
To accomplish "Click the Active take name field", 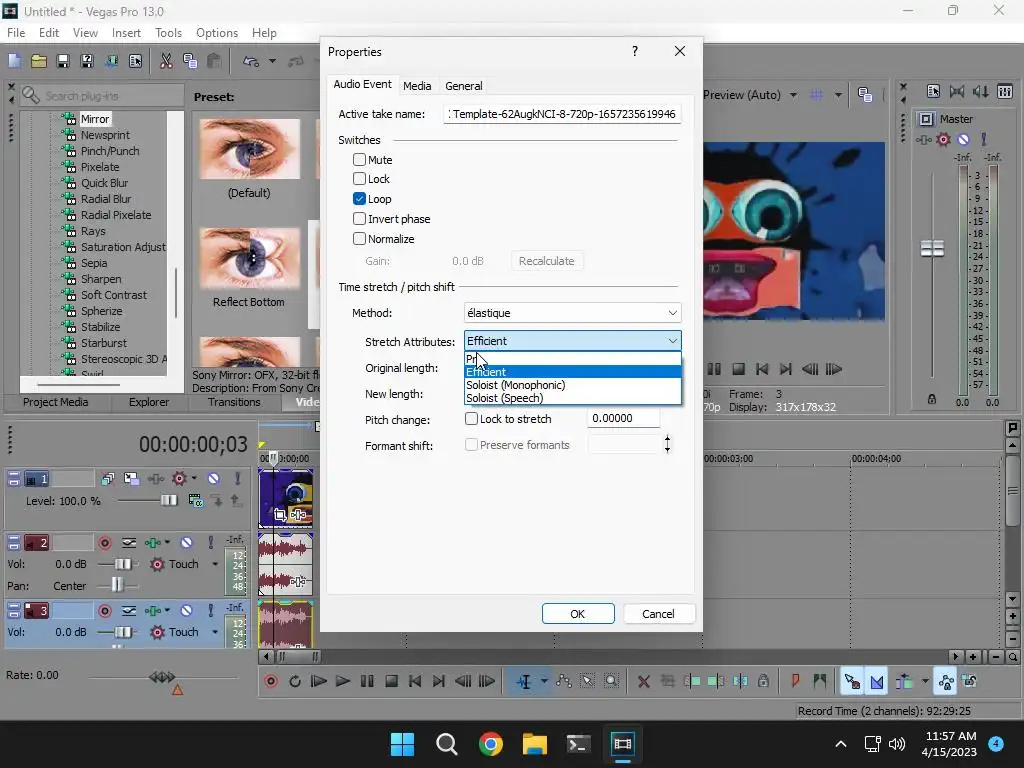I will pos(562,114).
